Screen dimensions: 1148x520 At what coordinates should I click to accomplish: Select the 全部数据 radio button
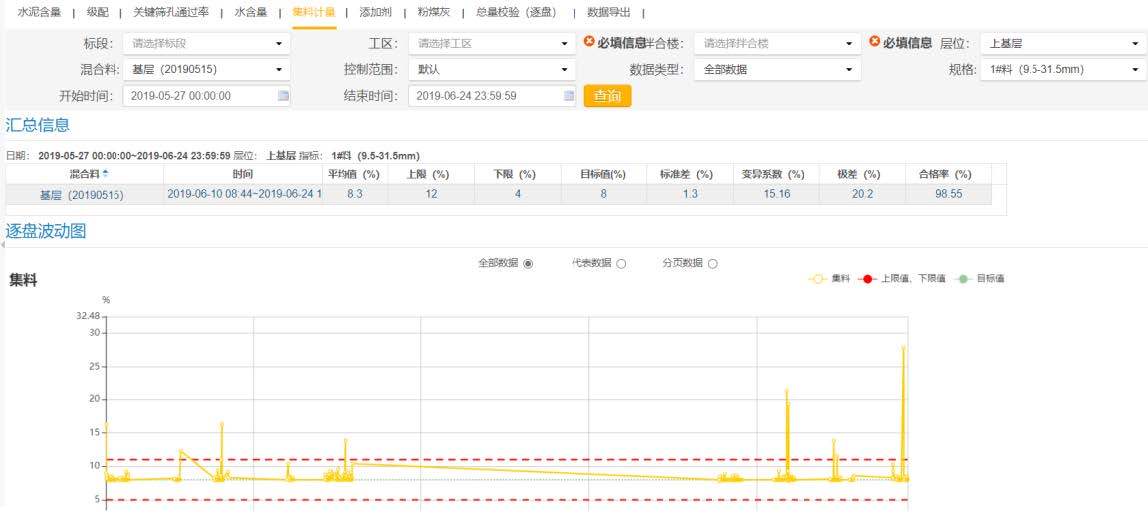[528, 264]
